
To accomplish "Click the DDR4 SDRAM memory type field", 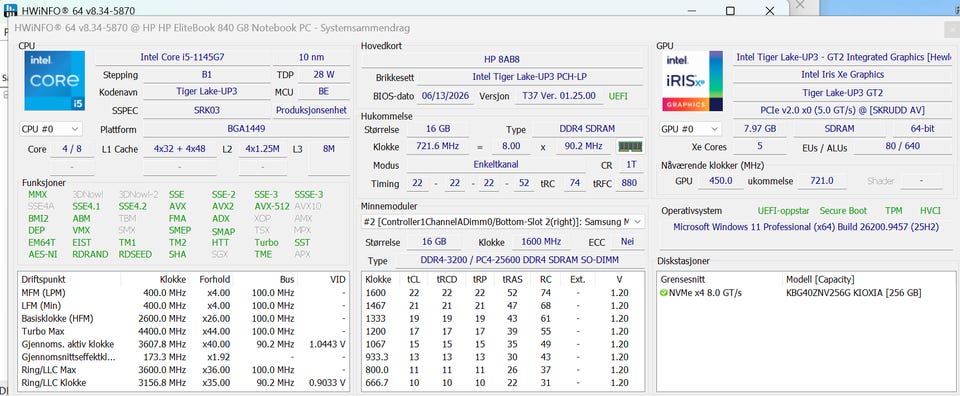I will (x=587, y=129).
